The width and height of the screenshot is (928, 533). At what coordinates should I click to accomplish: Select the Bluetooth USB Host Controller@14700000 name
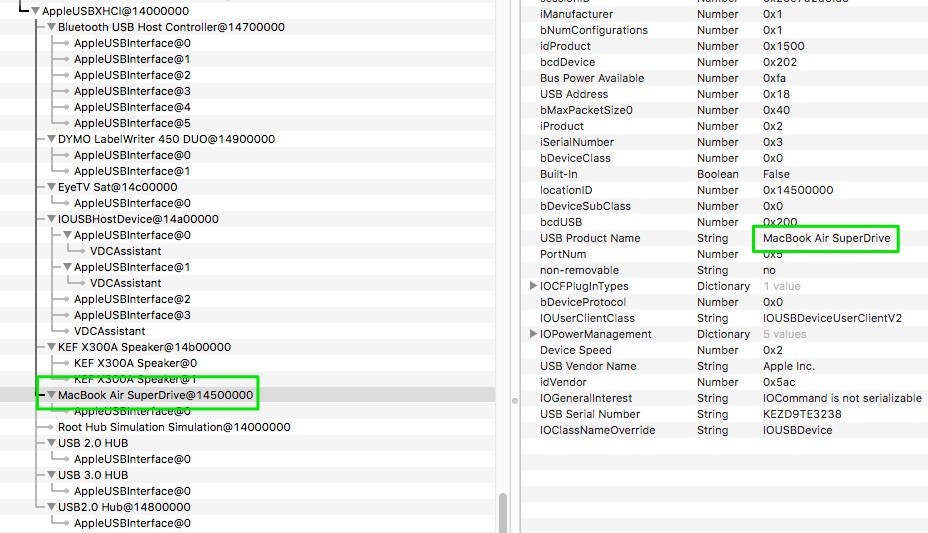coord(171,27)
